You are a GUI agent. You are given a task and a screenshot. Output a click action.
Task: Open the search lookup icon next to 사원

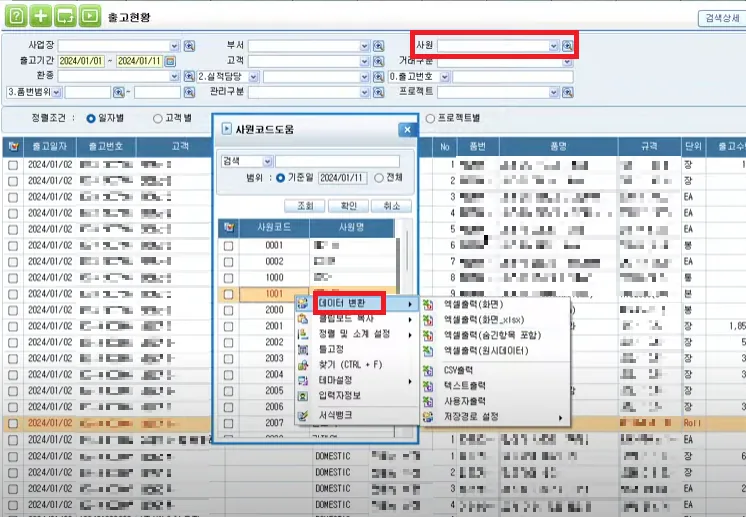pyautogui.click(x=567, y=46)
